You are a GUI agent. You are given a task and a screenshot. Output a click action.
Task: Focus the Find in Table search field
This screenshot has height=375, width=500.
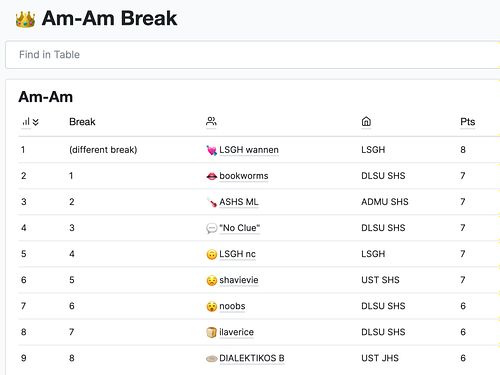[252, 55]
